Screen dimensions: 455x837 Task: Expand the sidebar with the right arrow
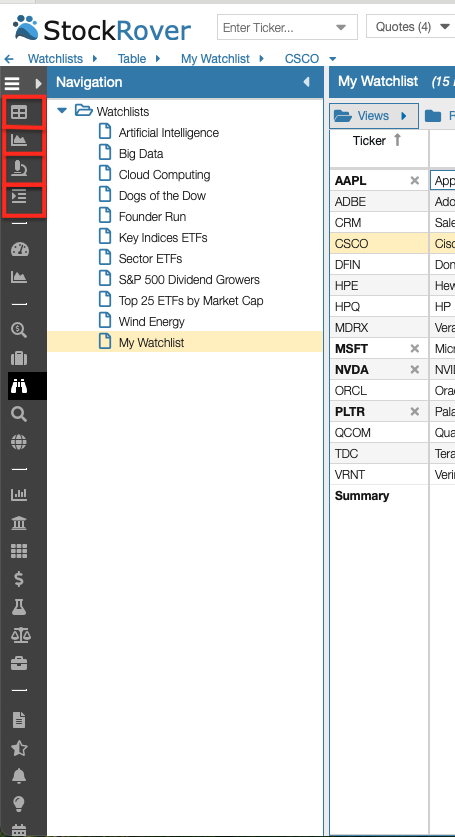pyautogui.click(x=38, y=83)
